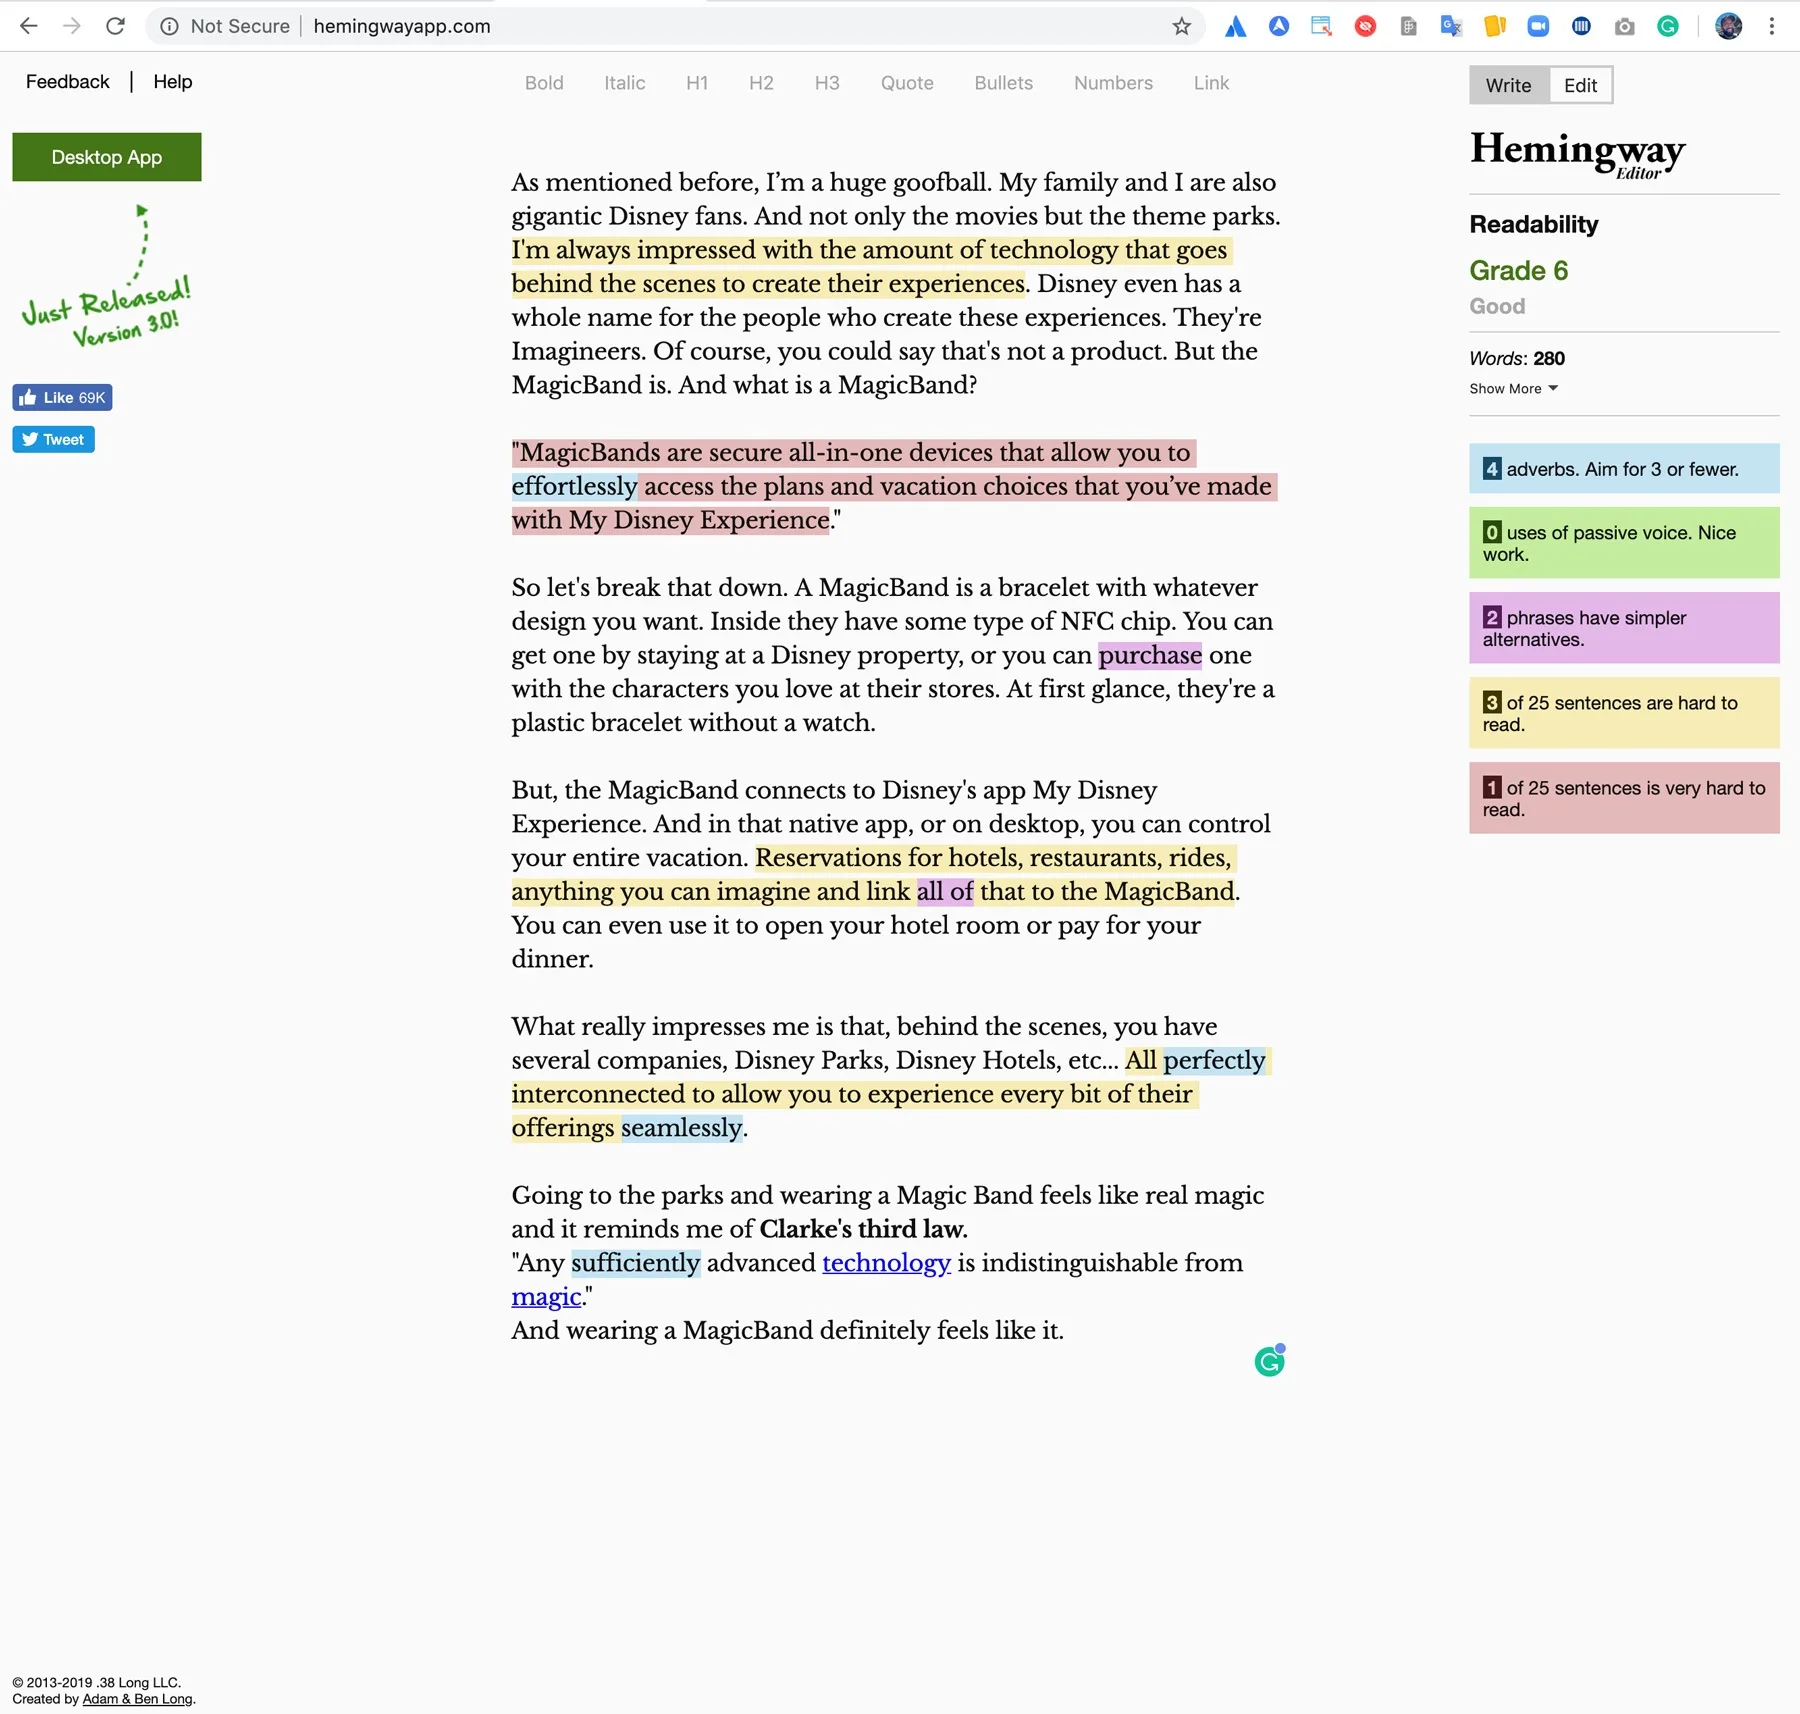Open the window resizer extension
The height and width of the screenshot is (1714, 1800).
(x=1322, y=27)
